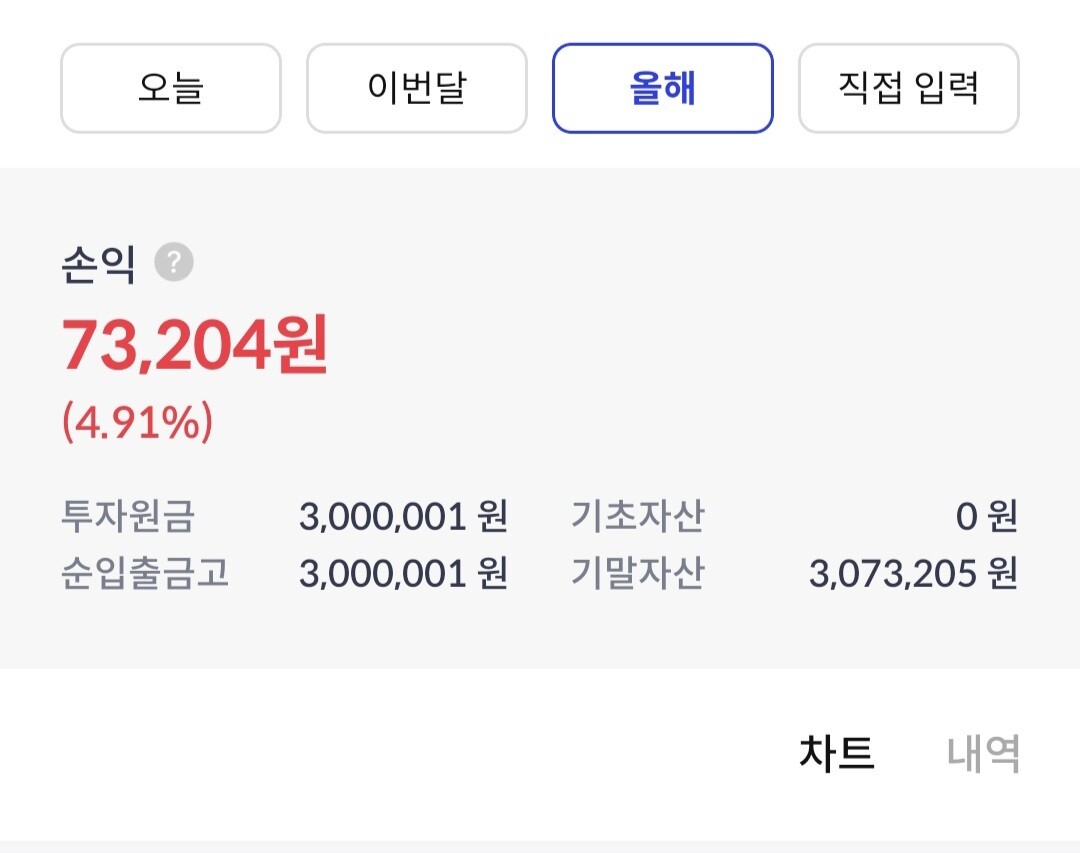This screenshot has height=853, width=1080.
Task: Tap the 순입출금고 label
Action: 145,573
